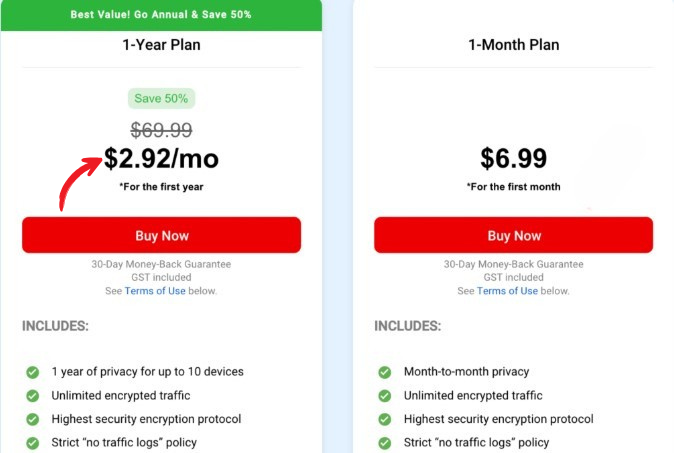Click checkmark beside 1-Month 'Unlimited encrypted traffic'

coord(385,396)
